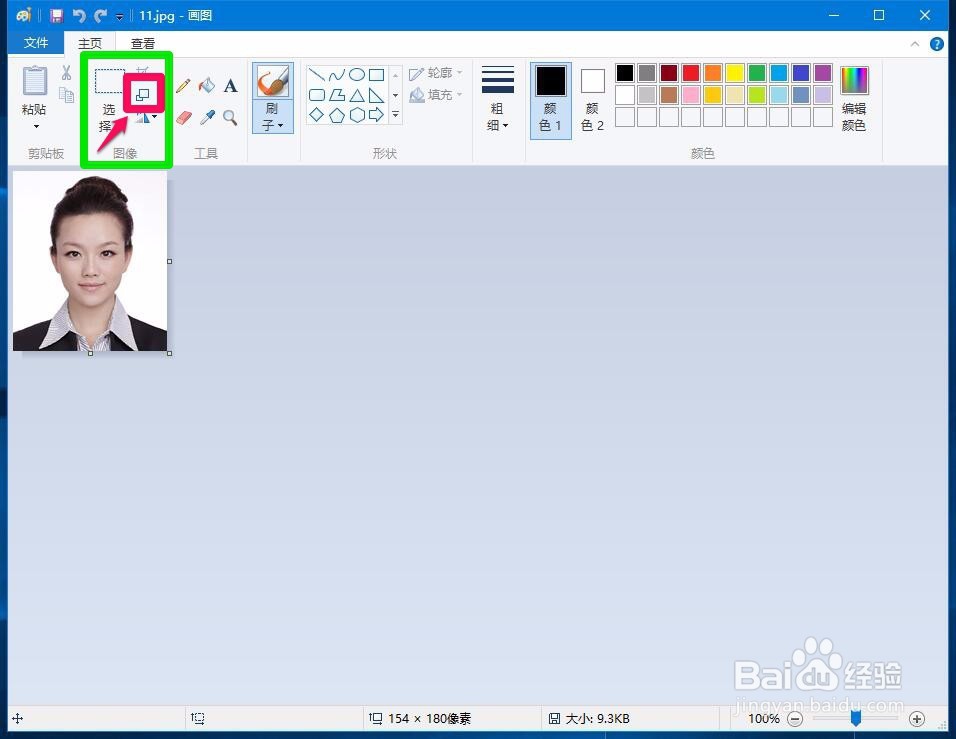Image resolution: width=956 pixels, height=739 pixels.
Task: Choose the Rounded rectangle shape
Action: [317, 95]
